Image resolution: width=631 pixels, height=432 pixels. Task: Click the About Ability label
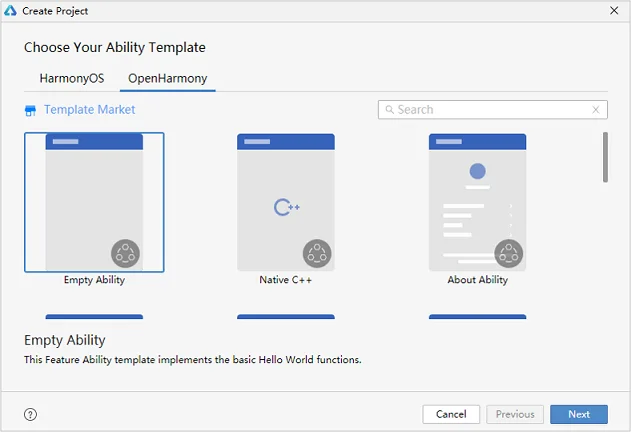(x=478, y=280)
